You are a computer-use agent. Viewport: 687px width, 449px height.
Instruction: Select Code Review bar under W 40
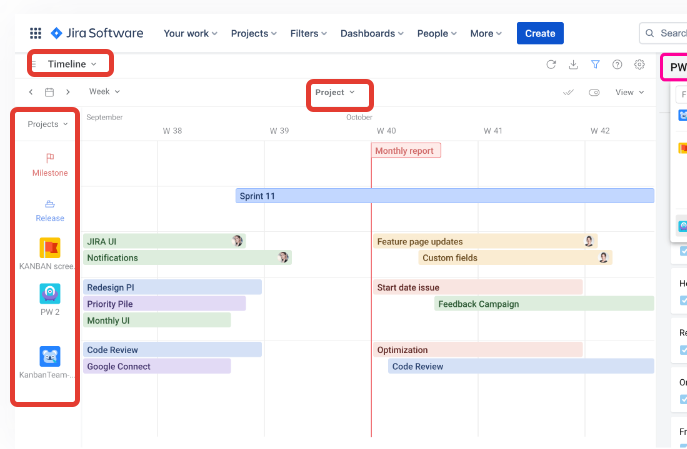point(521,366)
